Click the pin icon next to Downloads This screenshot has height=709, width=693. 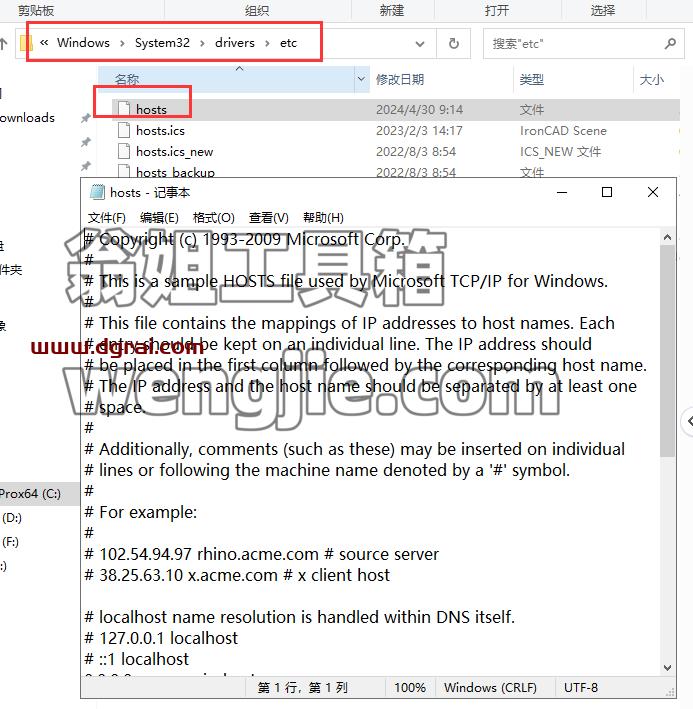[85, 118]
